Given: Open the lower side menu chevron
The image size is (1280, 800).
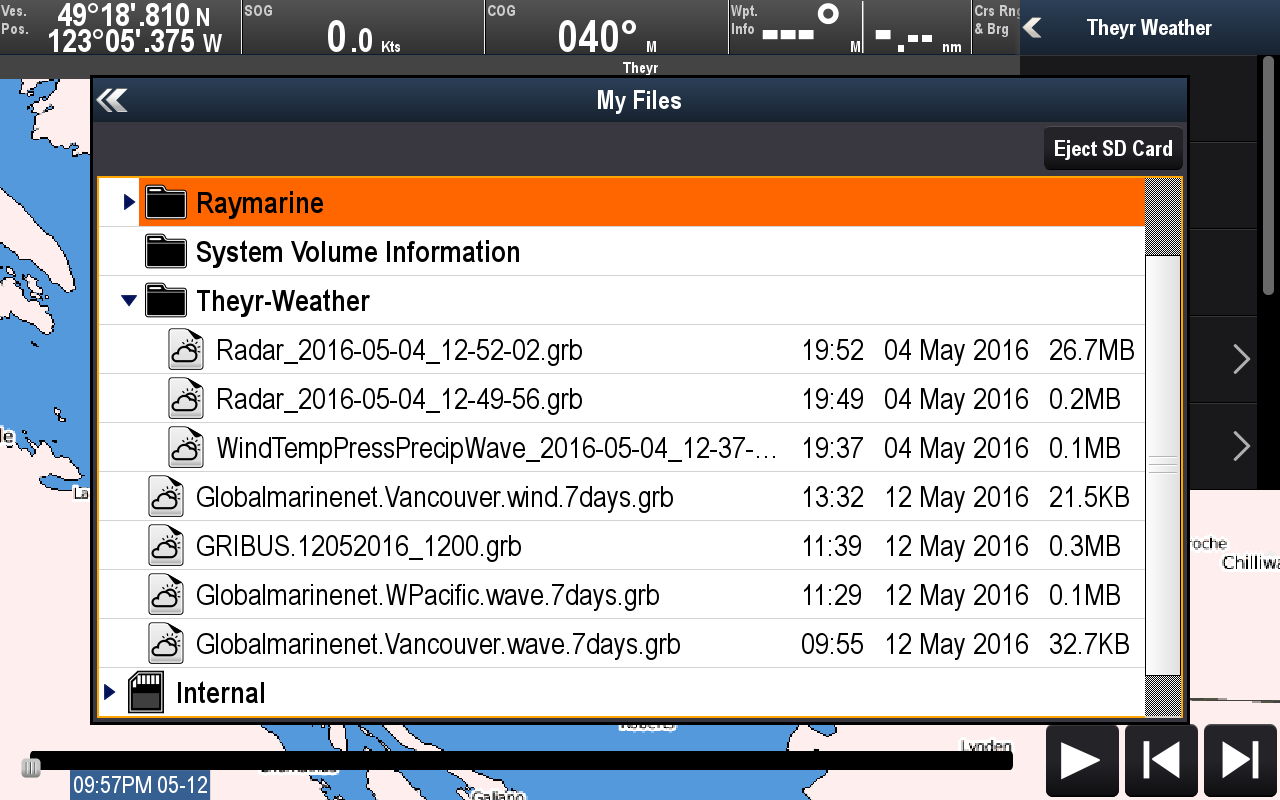Looking at the screenshot, I should point(1241,446).
